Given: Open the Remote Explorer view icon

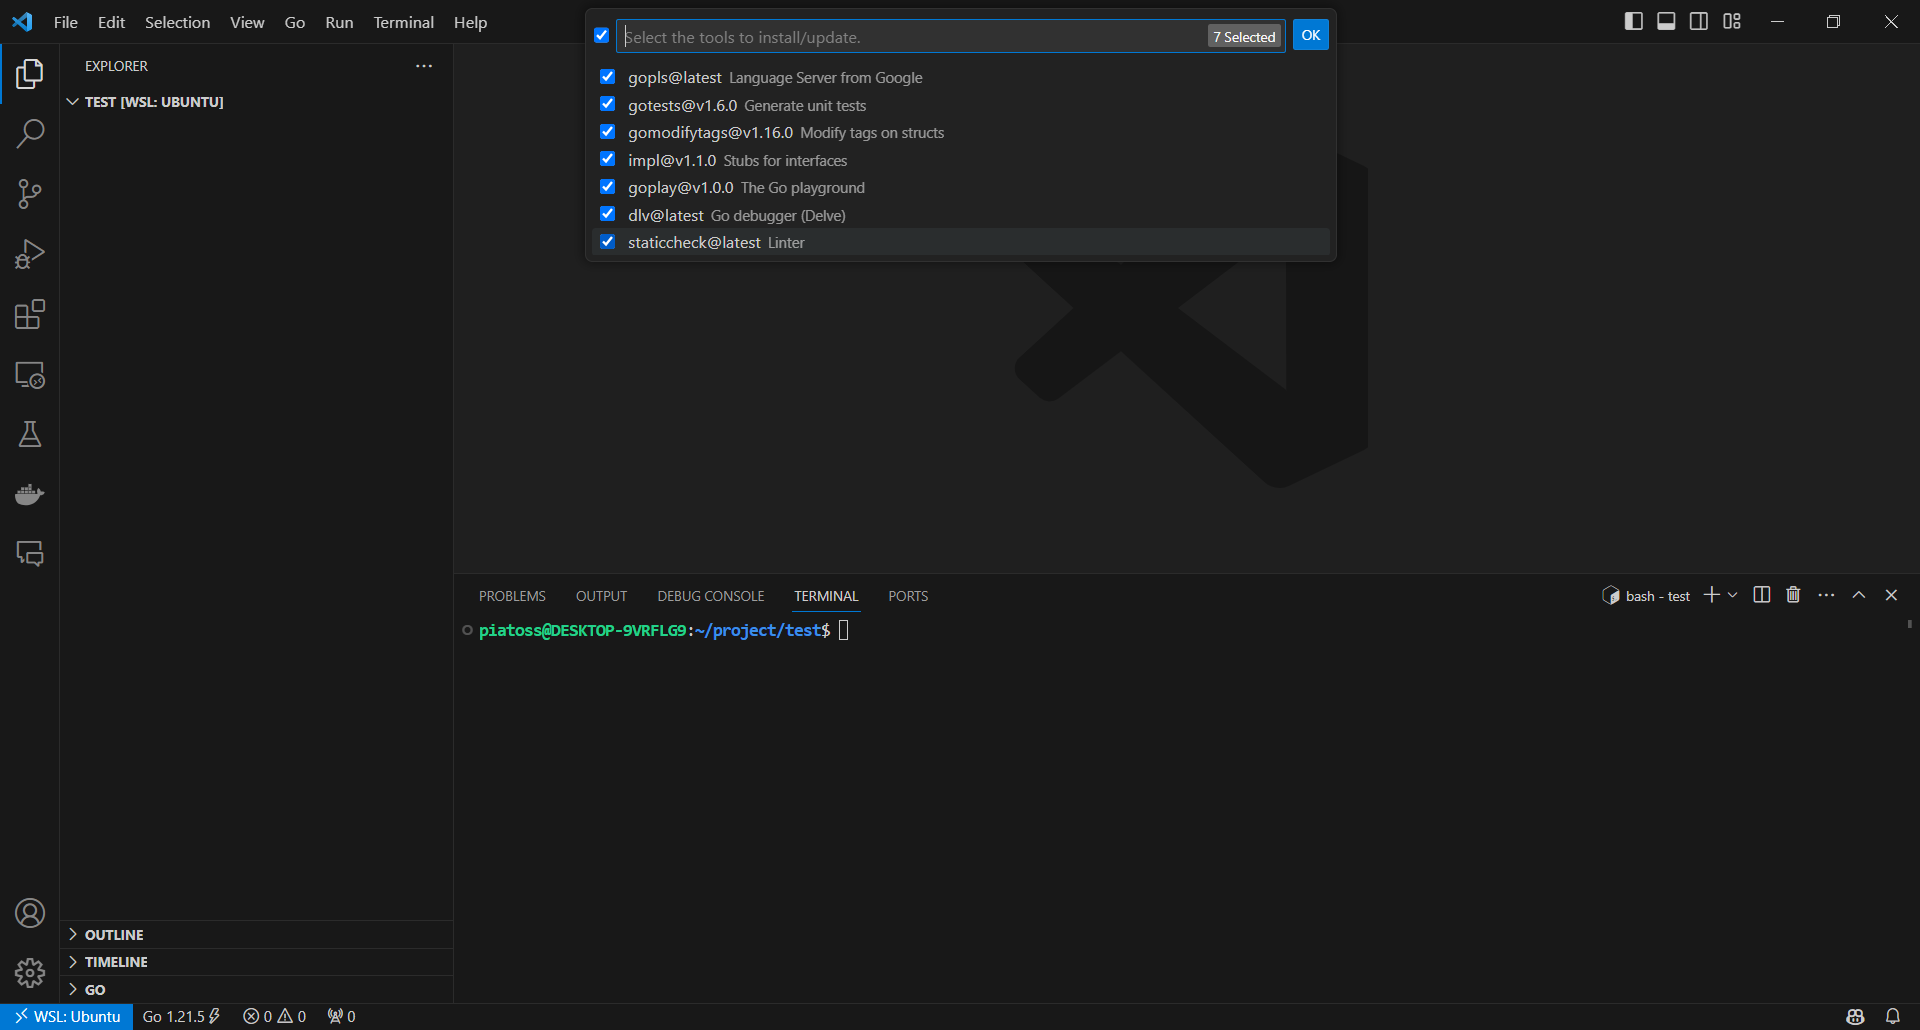Looking at the screenshot, I should pyautogui.click(x=30, y=375).
